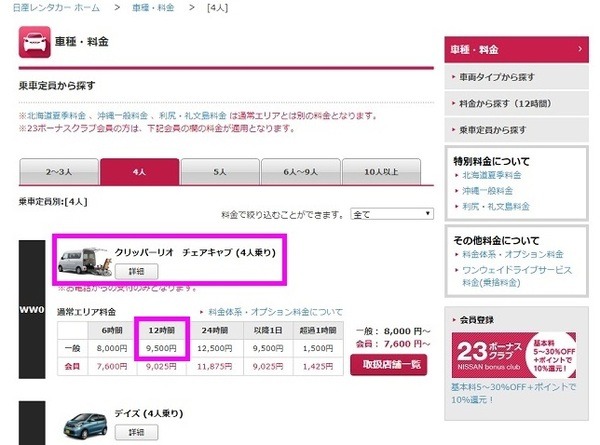Click the デイズ (4人乗り) title text
Screen dimensions: 600x445
click(149, 413)
